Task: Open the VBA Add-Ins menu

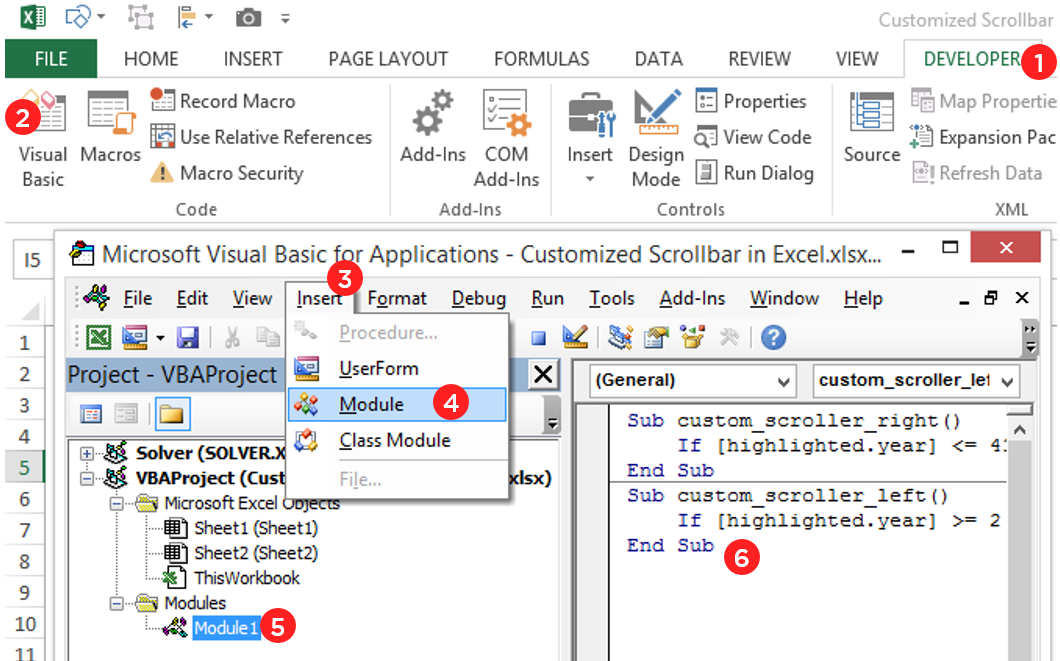Action: click(692, 298)
